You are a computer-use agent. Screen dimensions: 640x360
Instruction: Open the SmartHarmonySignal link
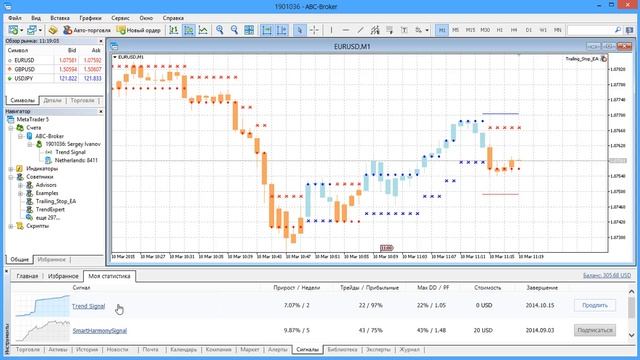(x=100, y=331)
